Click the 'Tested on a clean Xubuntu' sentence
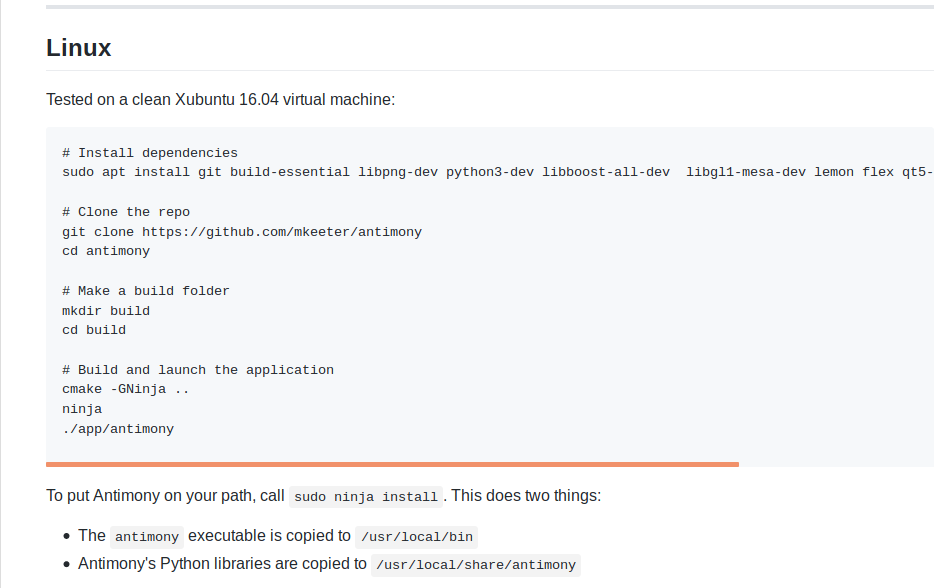946x588 pixels. pyautogui.click(x=221, y=100)
